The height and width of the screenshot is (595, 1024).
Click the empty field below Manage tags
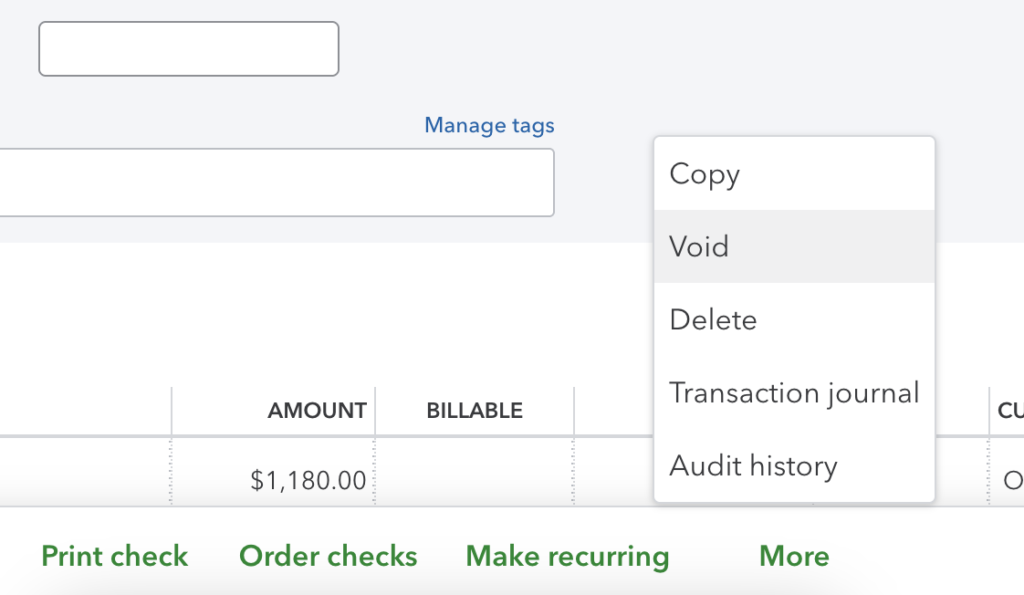[270, 182]
